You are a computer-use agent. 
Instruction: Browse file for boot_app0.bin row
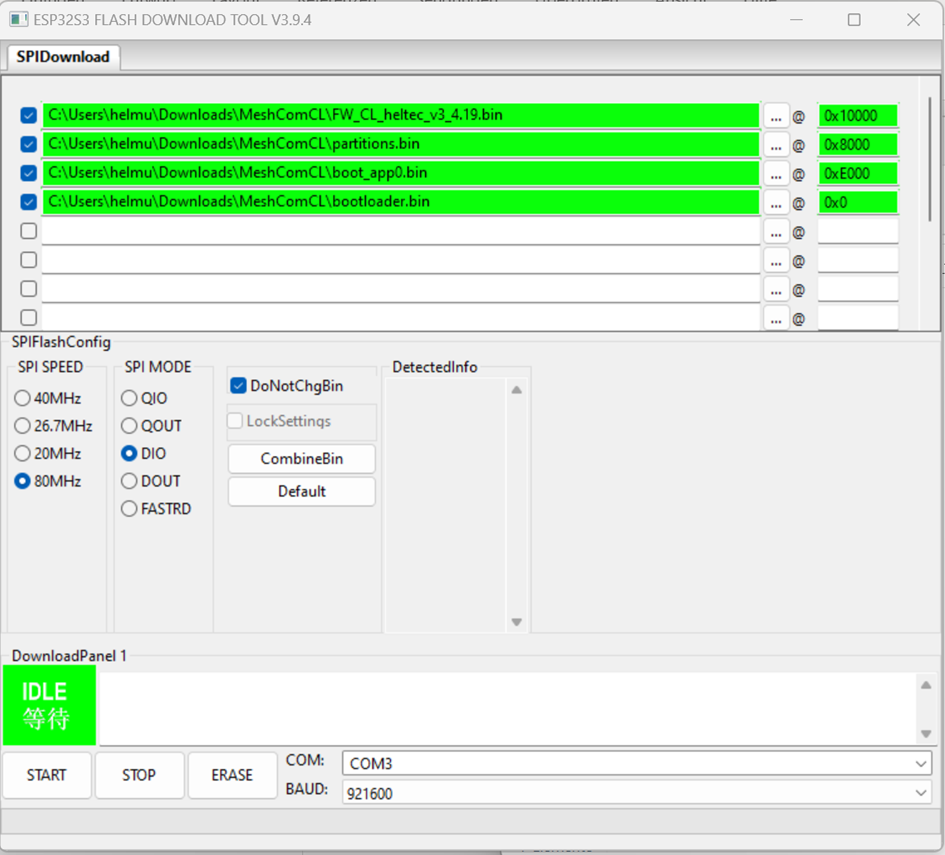click(x=776, y=174)
